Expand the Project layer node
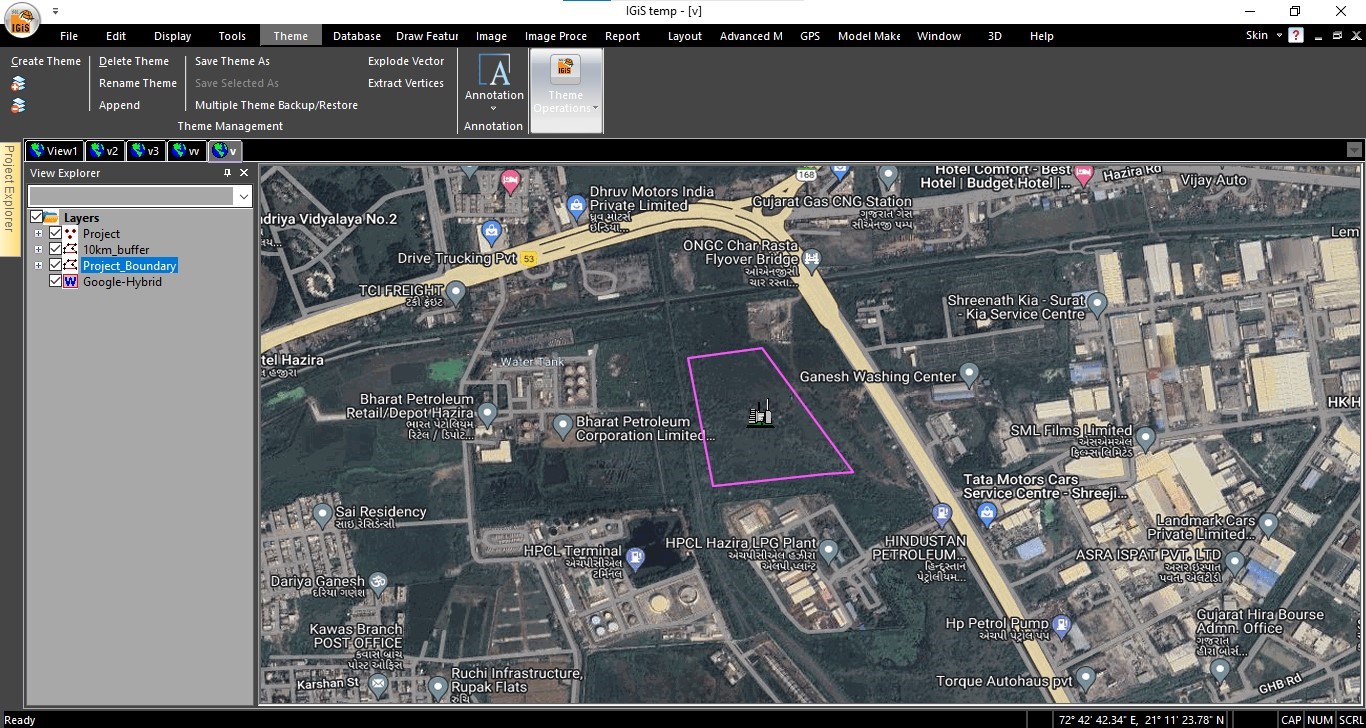The image size is (1366, 728). coord(39,233)
